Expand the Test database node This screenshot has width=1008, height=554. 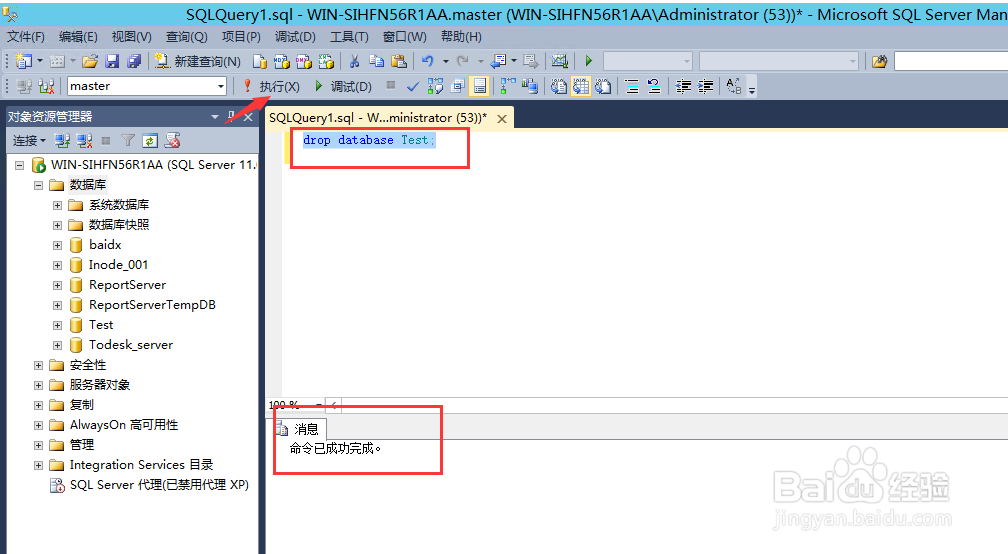tap(57, 325)
